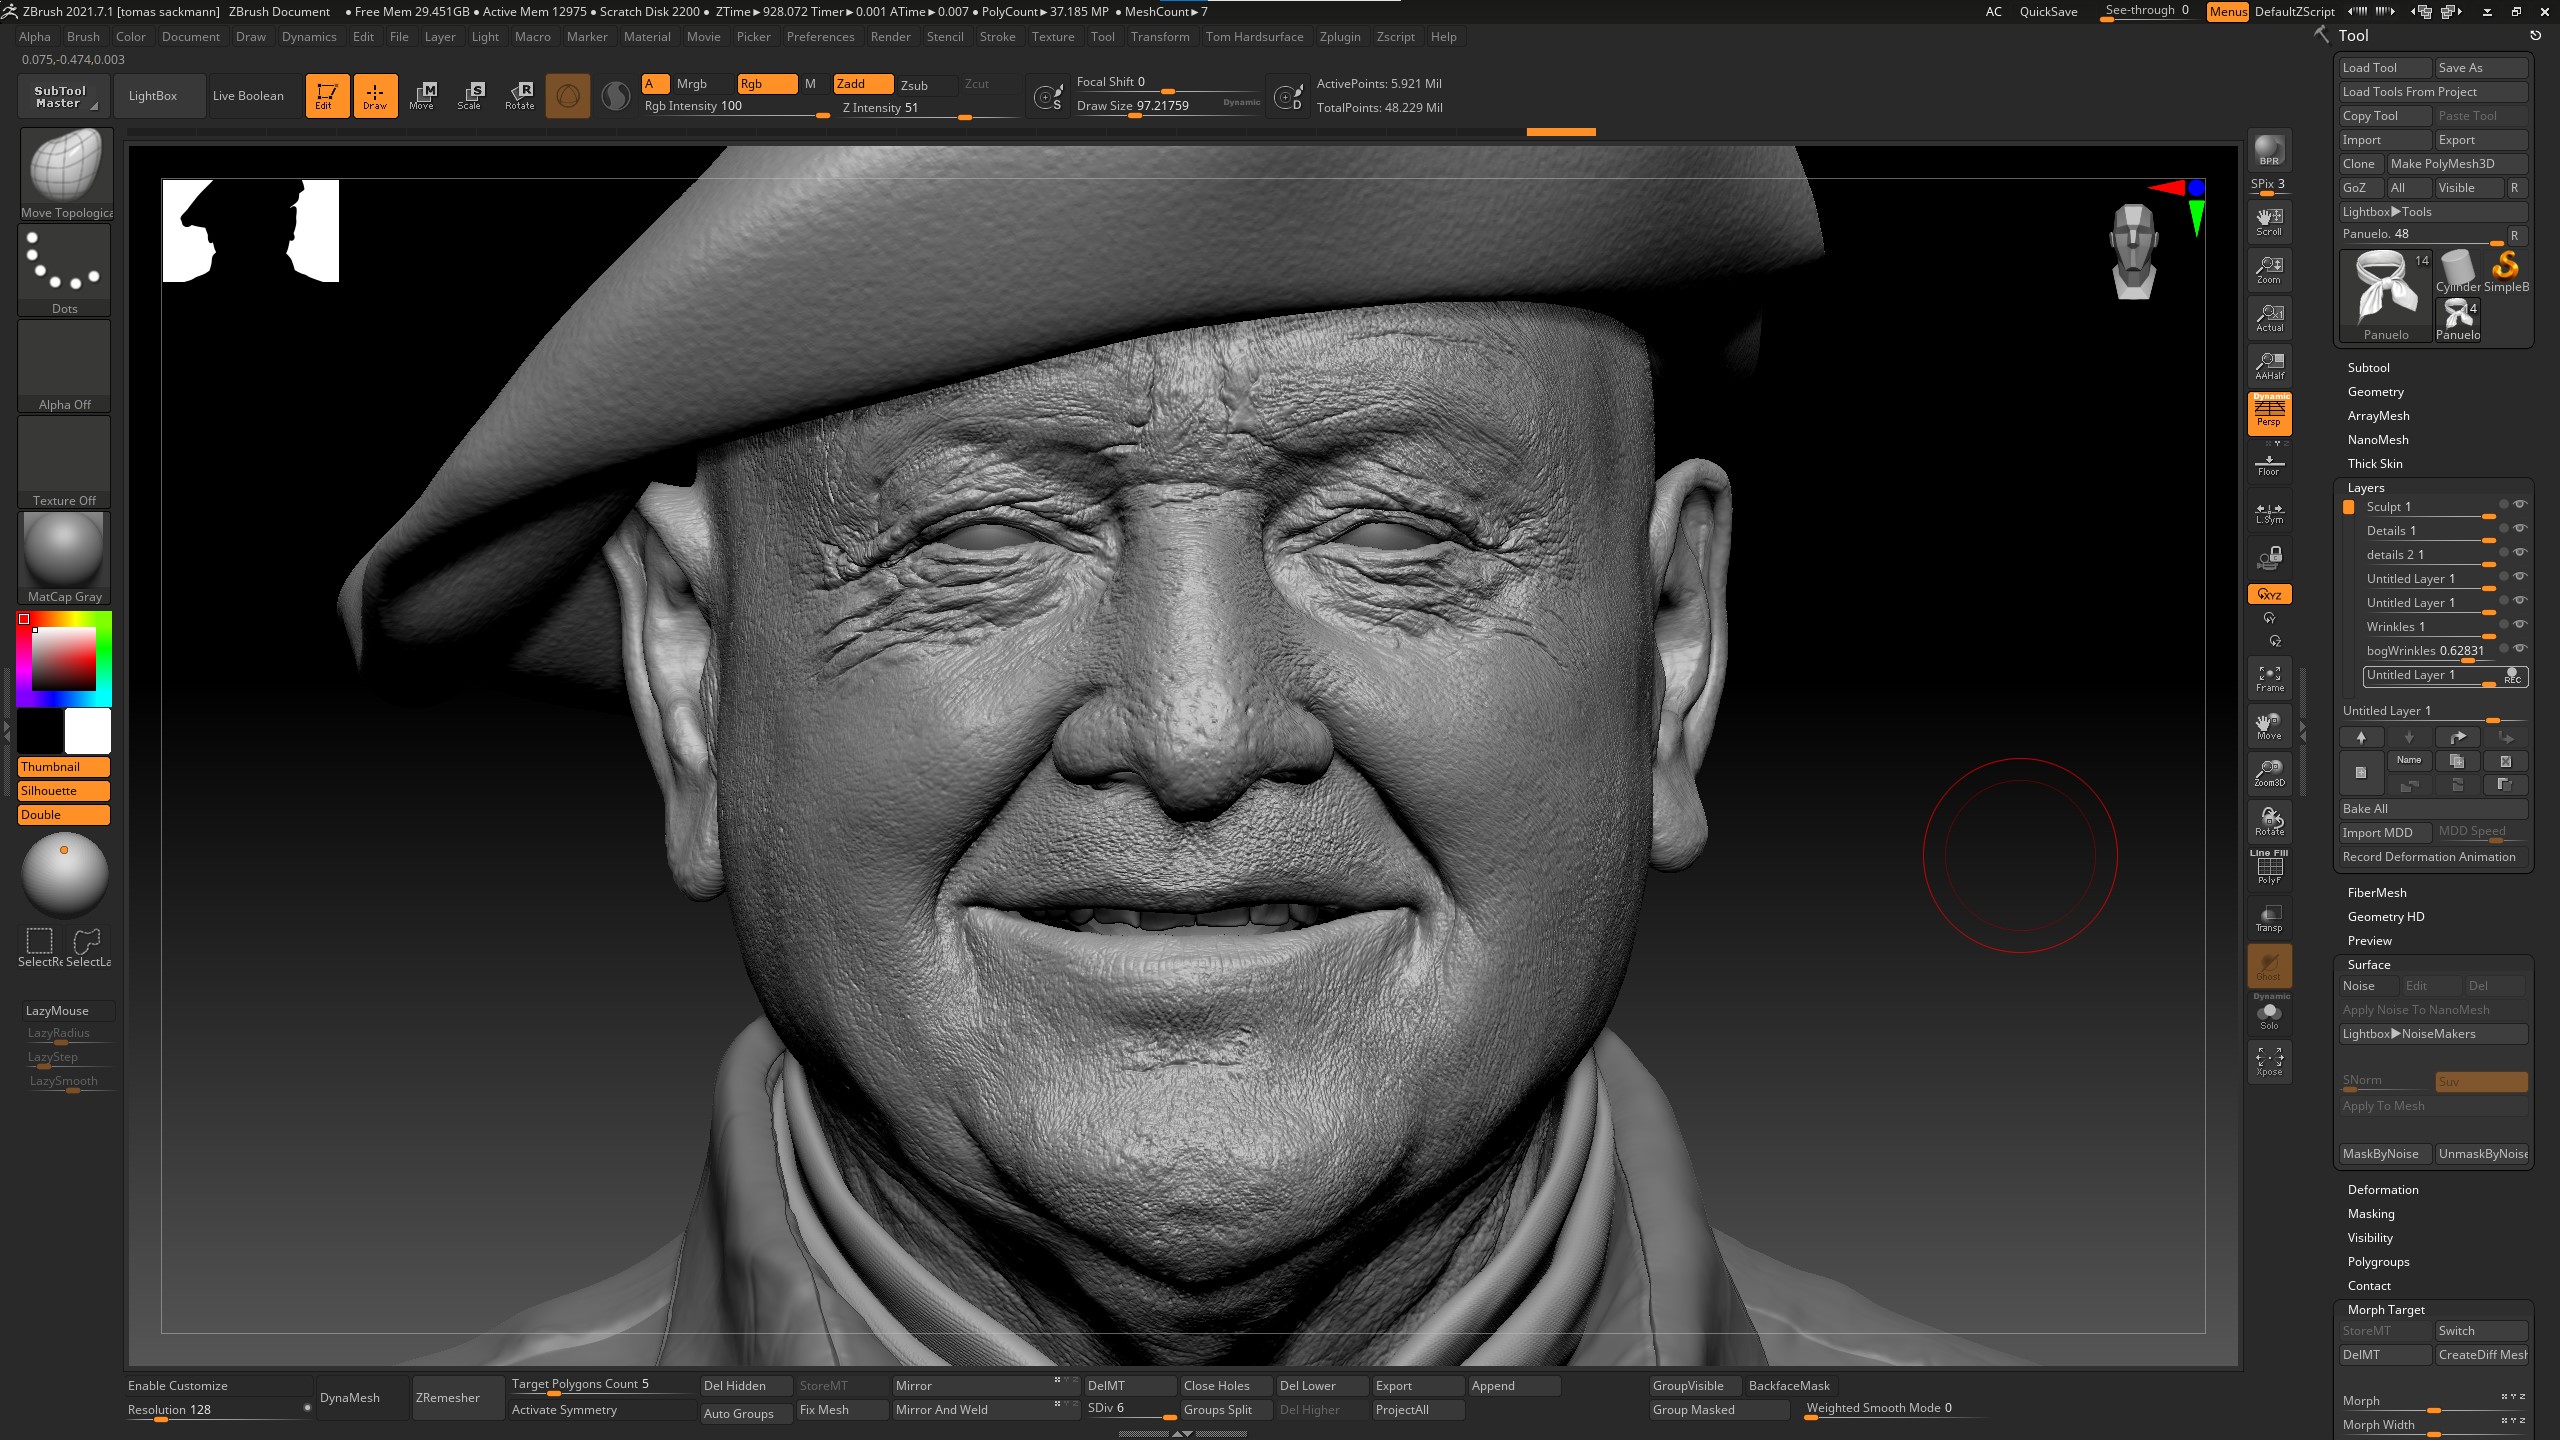
Task: Select the Rotate transform tool
Action: [520, 96]
